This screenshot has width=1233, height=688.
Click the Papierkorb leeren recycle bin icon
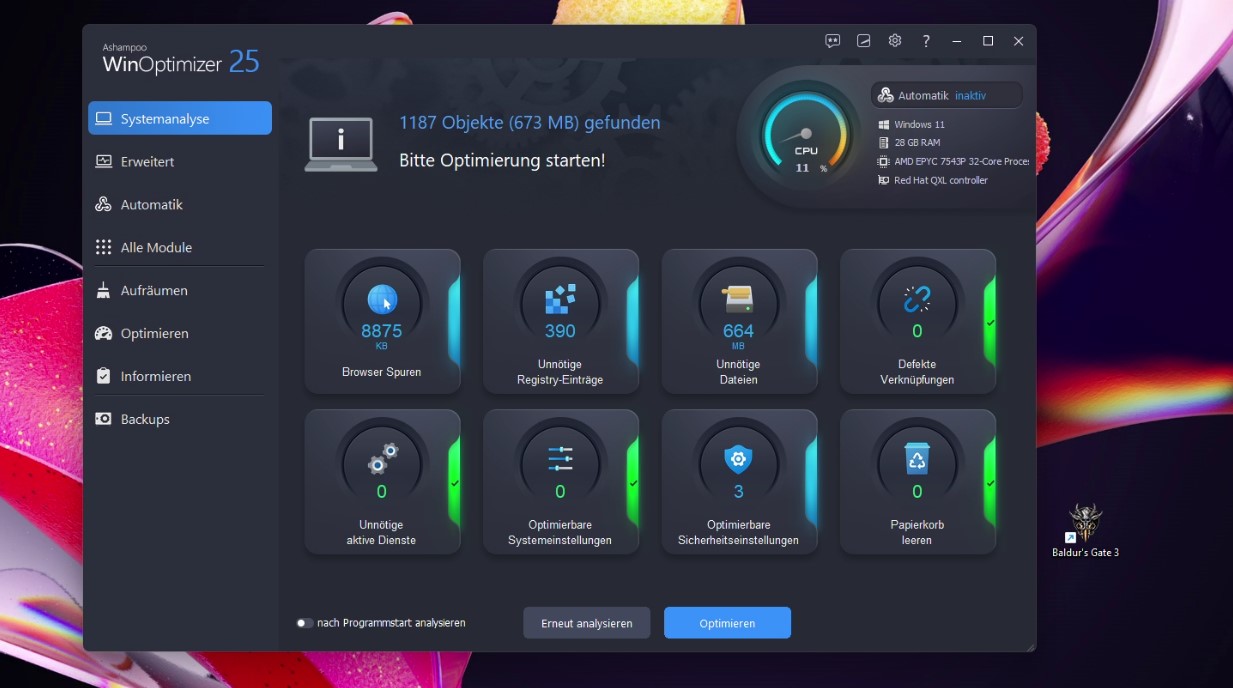pos(917,459)
